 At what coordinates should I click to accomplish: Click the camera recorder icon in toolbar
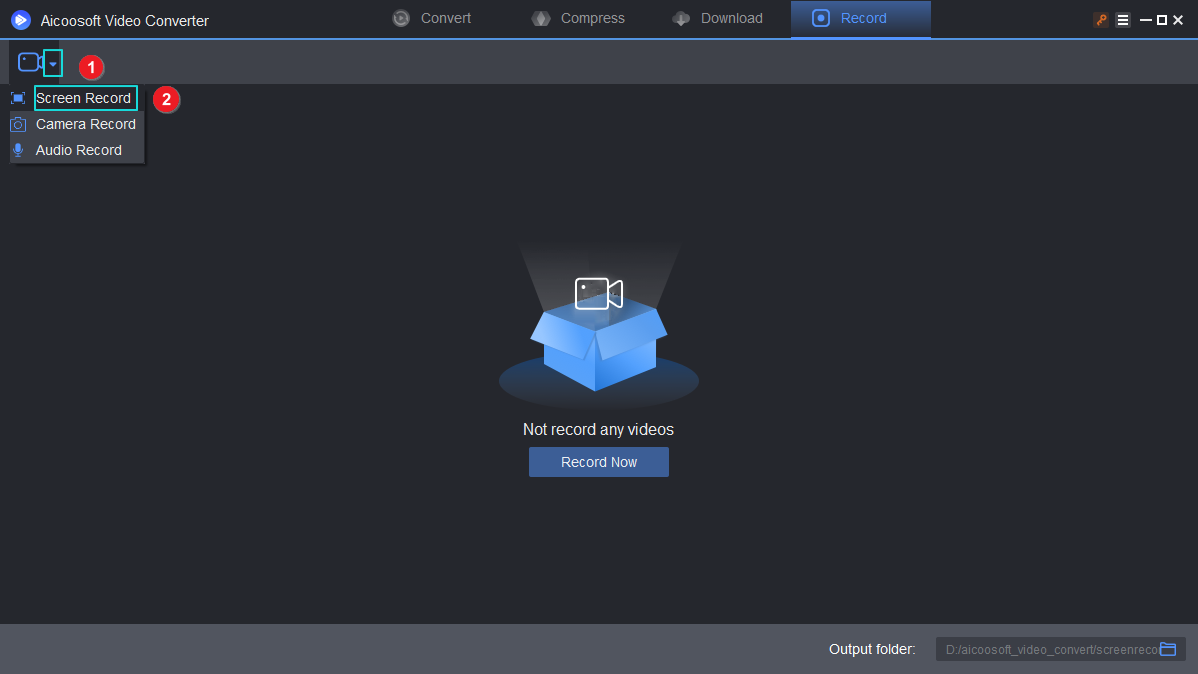point(30,62)
